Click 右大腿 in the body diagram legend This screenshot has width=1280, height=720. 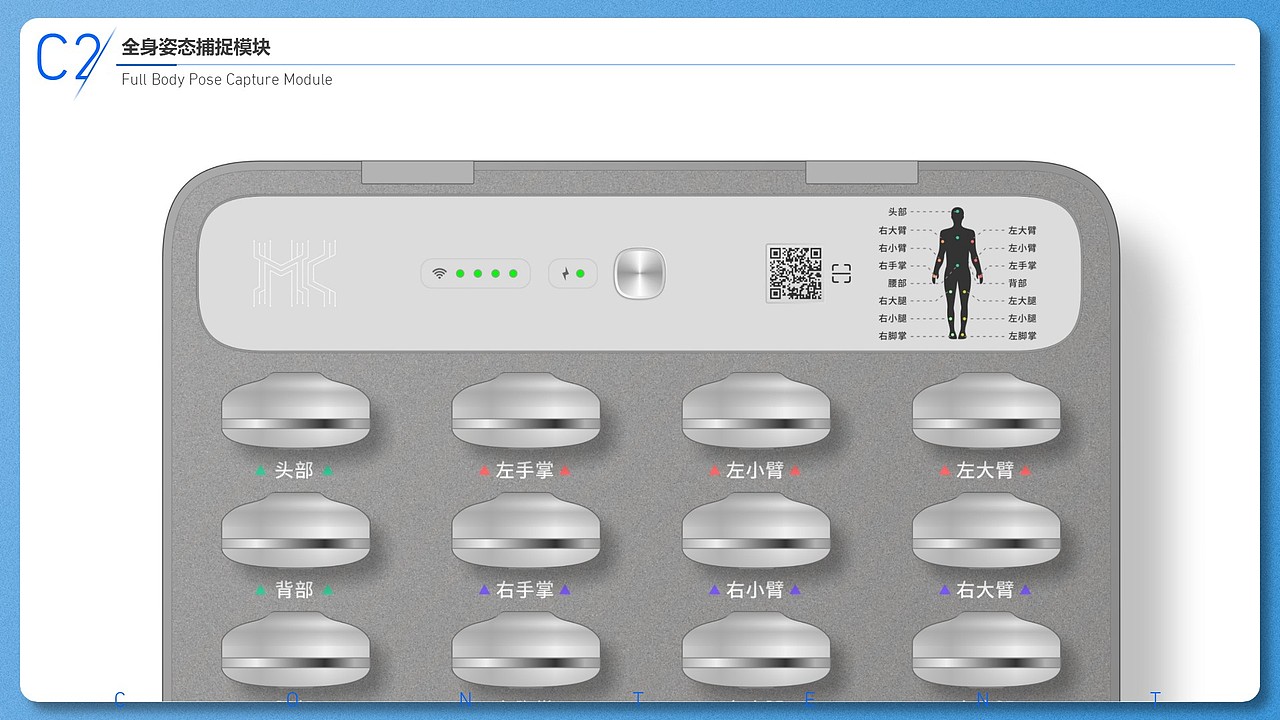893,300
